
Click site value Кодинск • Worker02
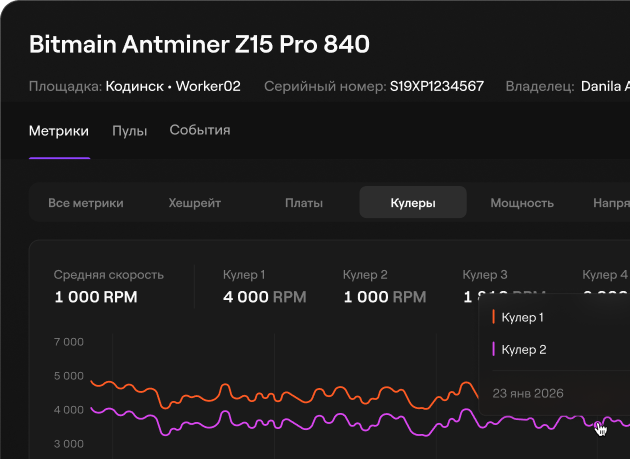coord(173,86)
